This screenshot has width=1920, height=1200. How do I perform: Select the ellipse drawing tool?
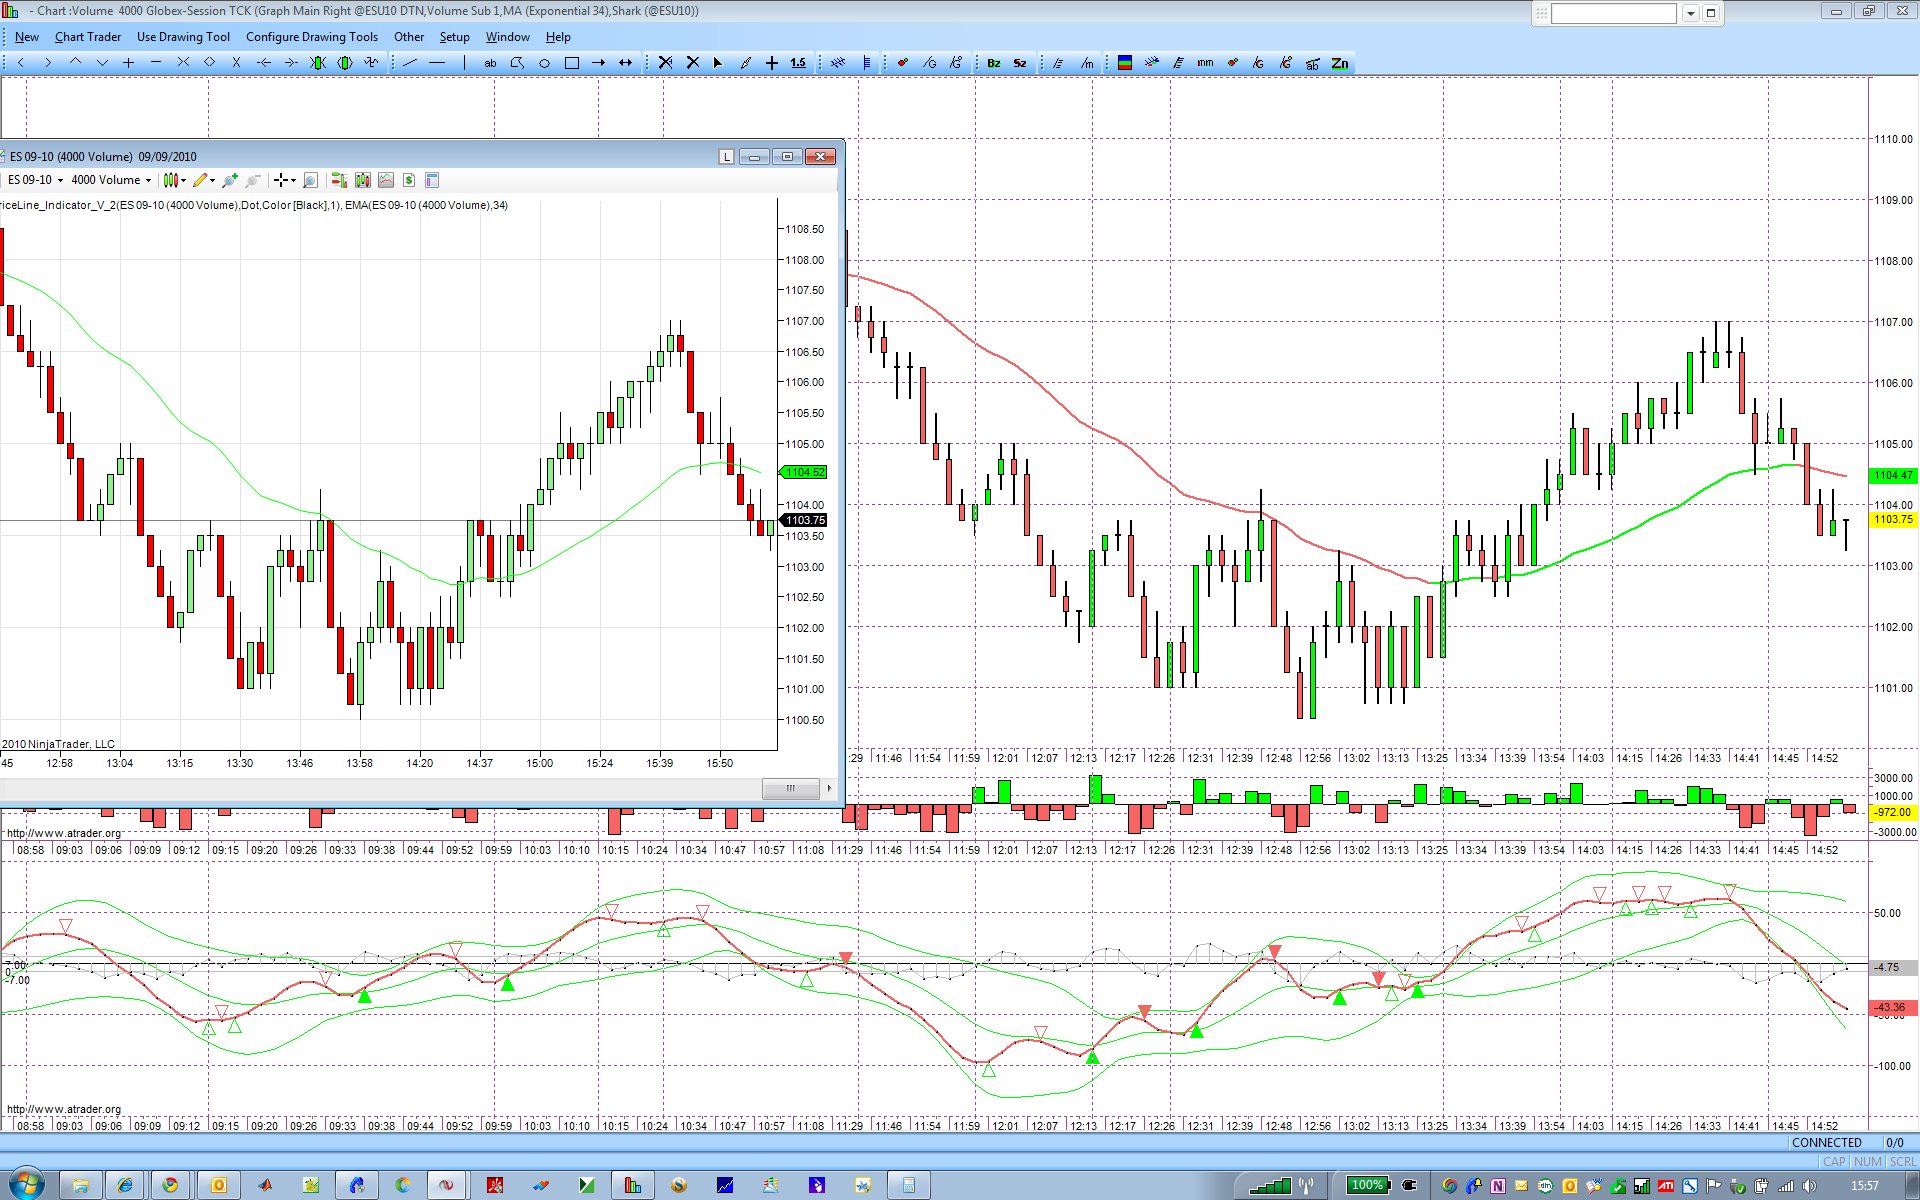[x=544, y=63]
